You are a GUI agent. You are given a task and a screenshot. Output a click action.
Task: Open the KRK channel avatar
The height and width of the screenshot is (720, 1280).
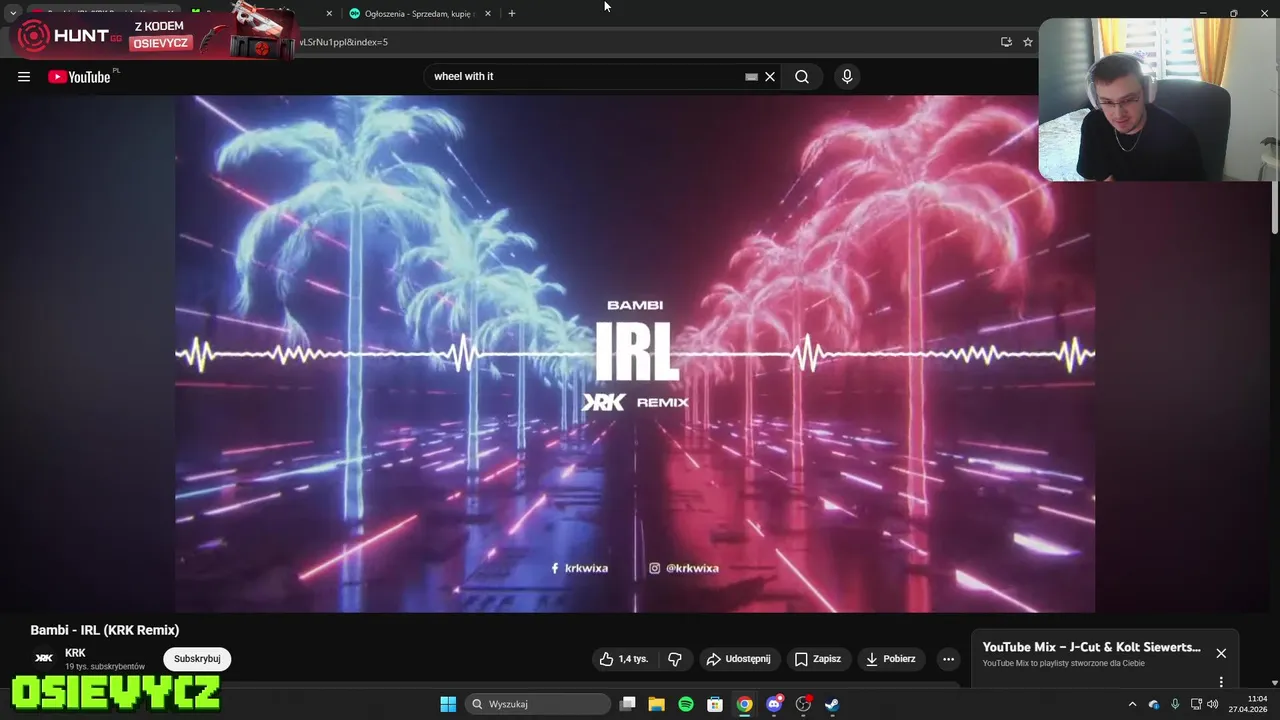click(x=44, y=658)
